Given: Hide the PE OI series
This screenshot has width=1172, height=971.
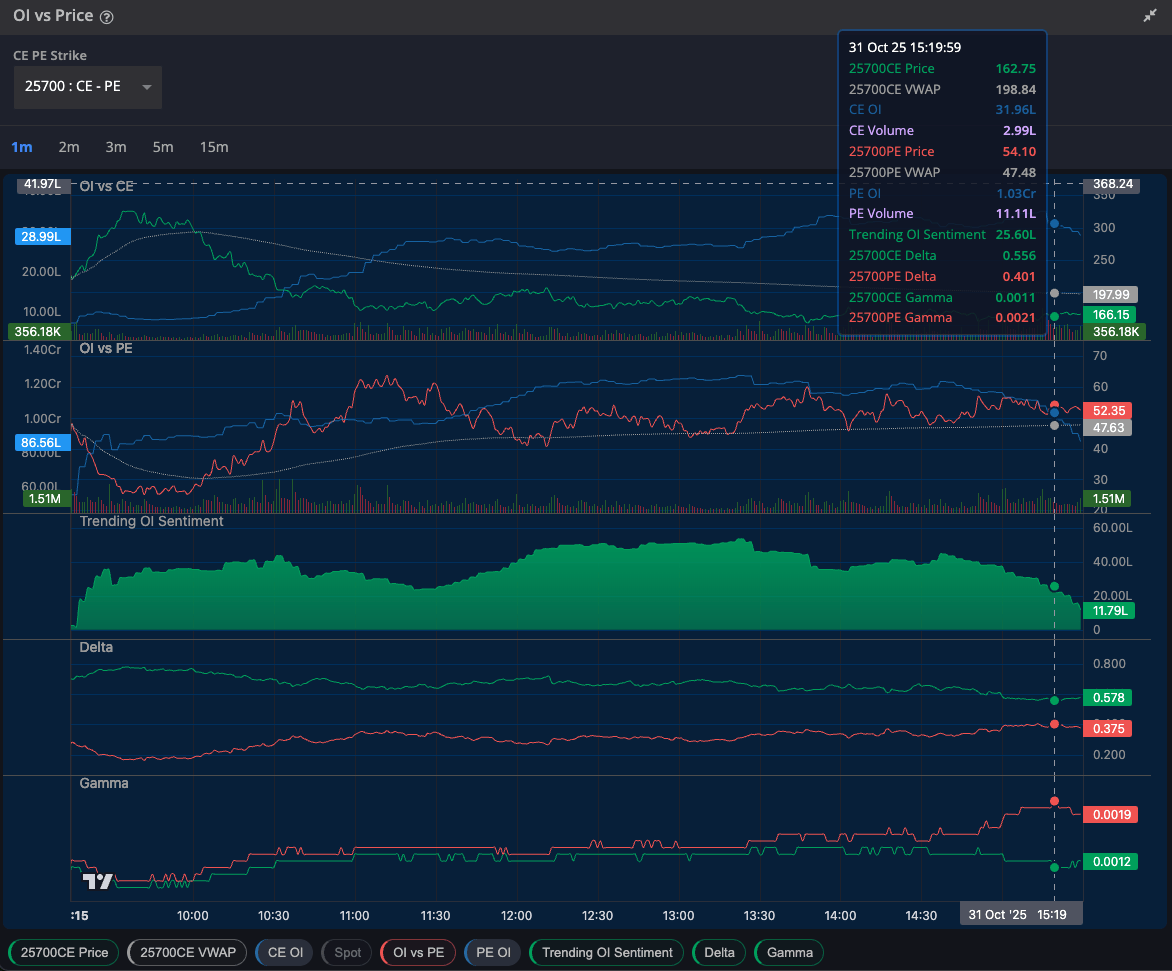Looking at the screenshot, I should point(492,952).
